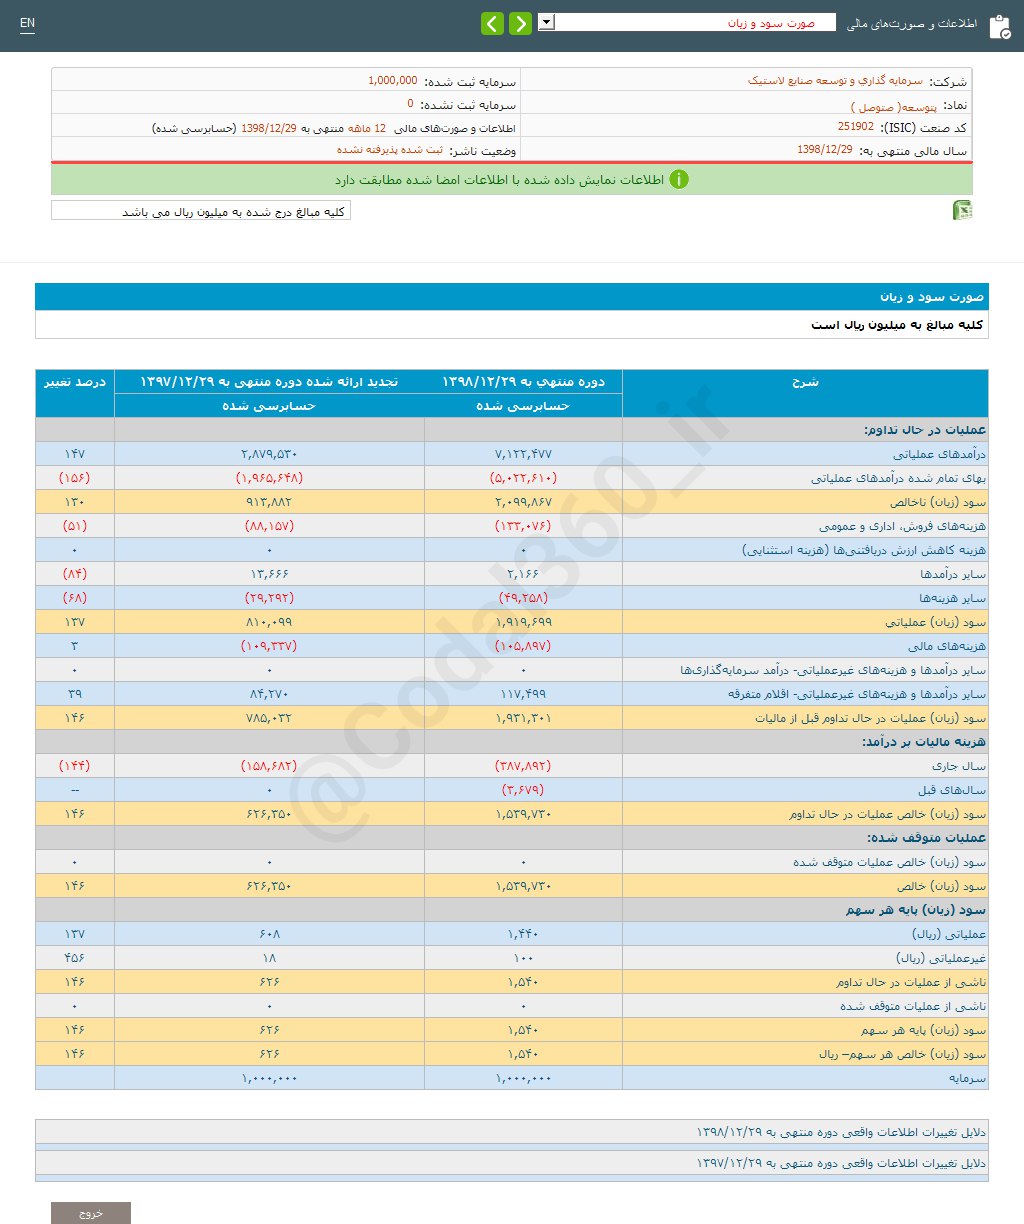Go to previous statement with the left green arrow
Screen dimensions: 1024x1224
click(x=492, y=22)
